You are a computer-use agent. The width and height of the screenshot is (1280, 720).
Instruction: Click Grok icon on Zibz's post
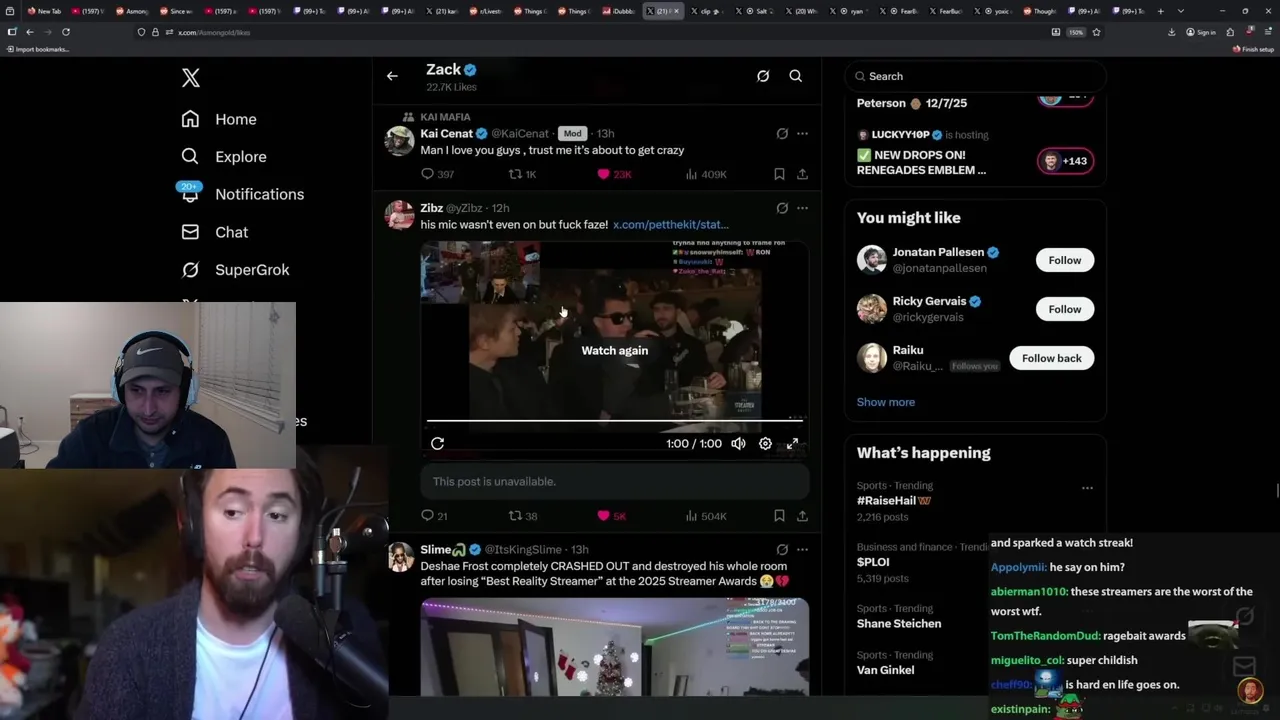point(782,208)
